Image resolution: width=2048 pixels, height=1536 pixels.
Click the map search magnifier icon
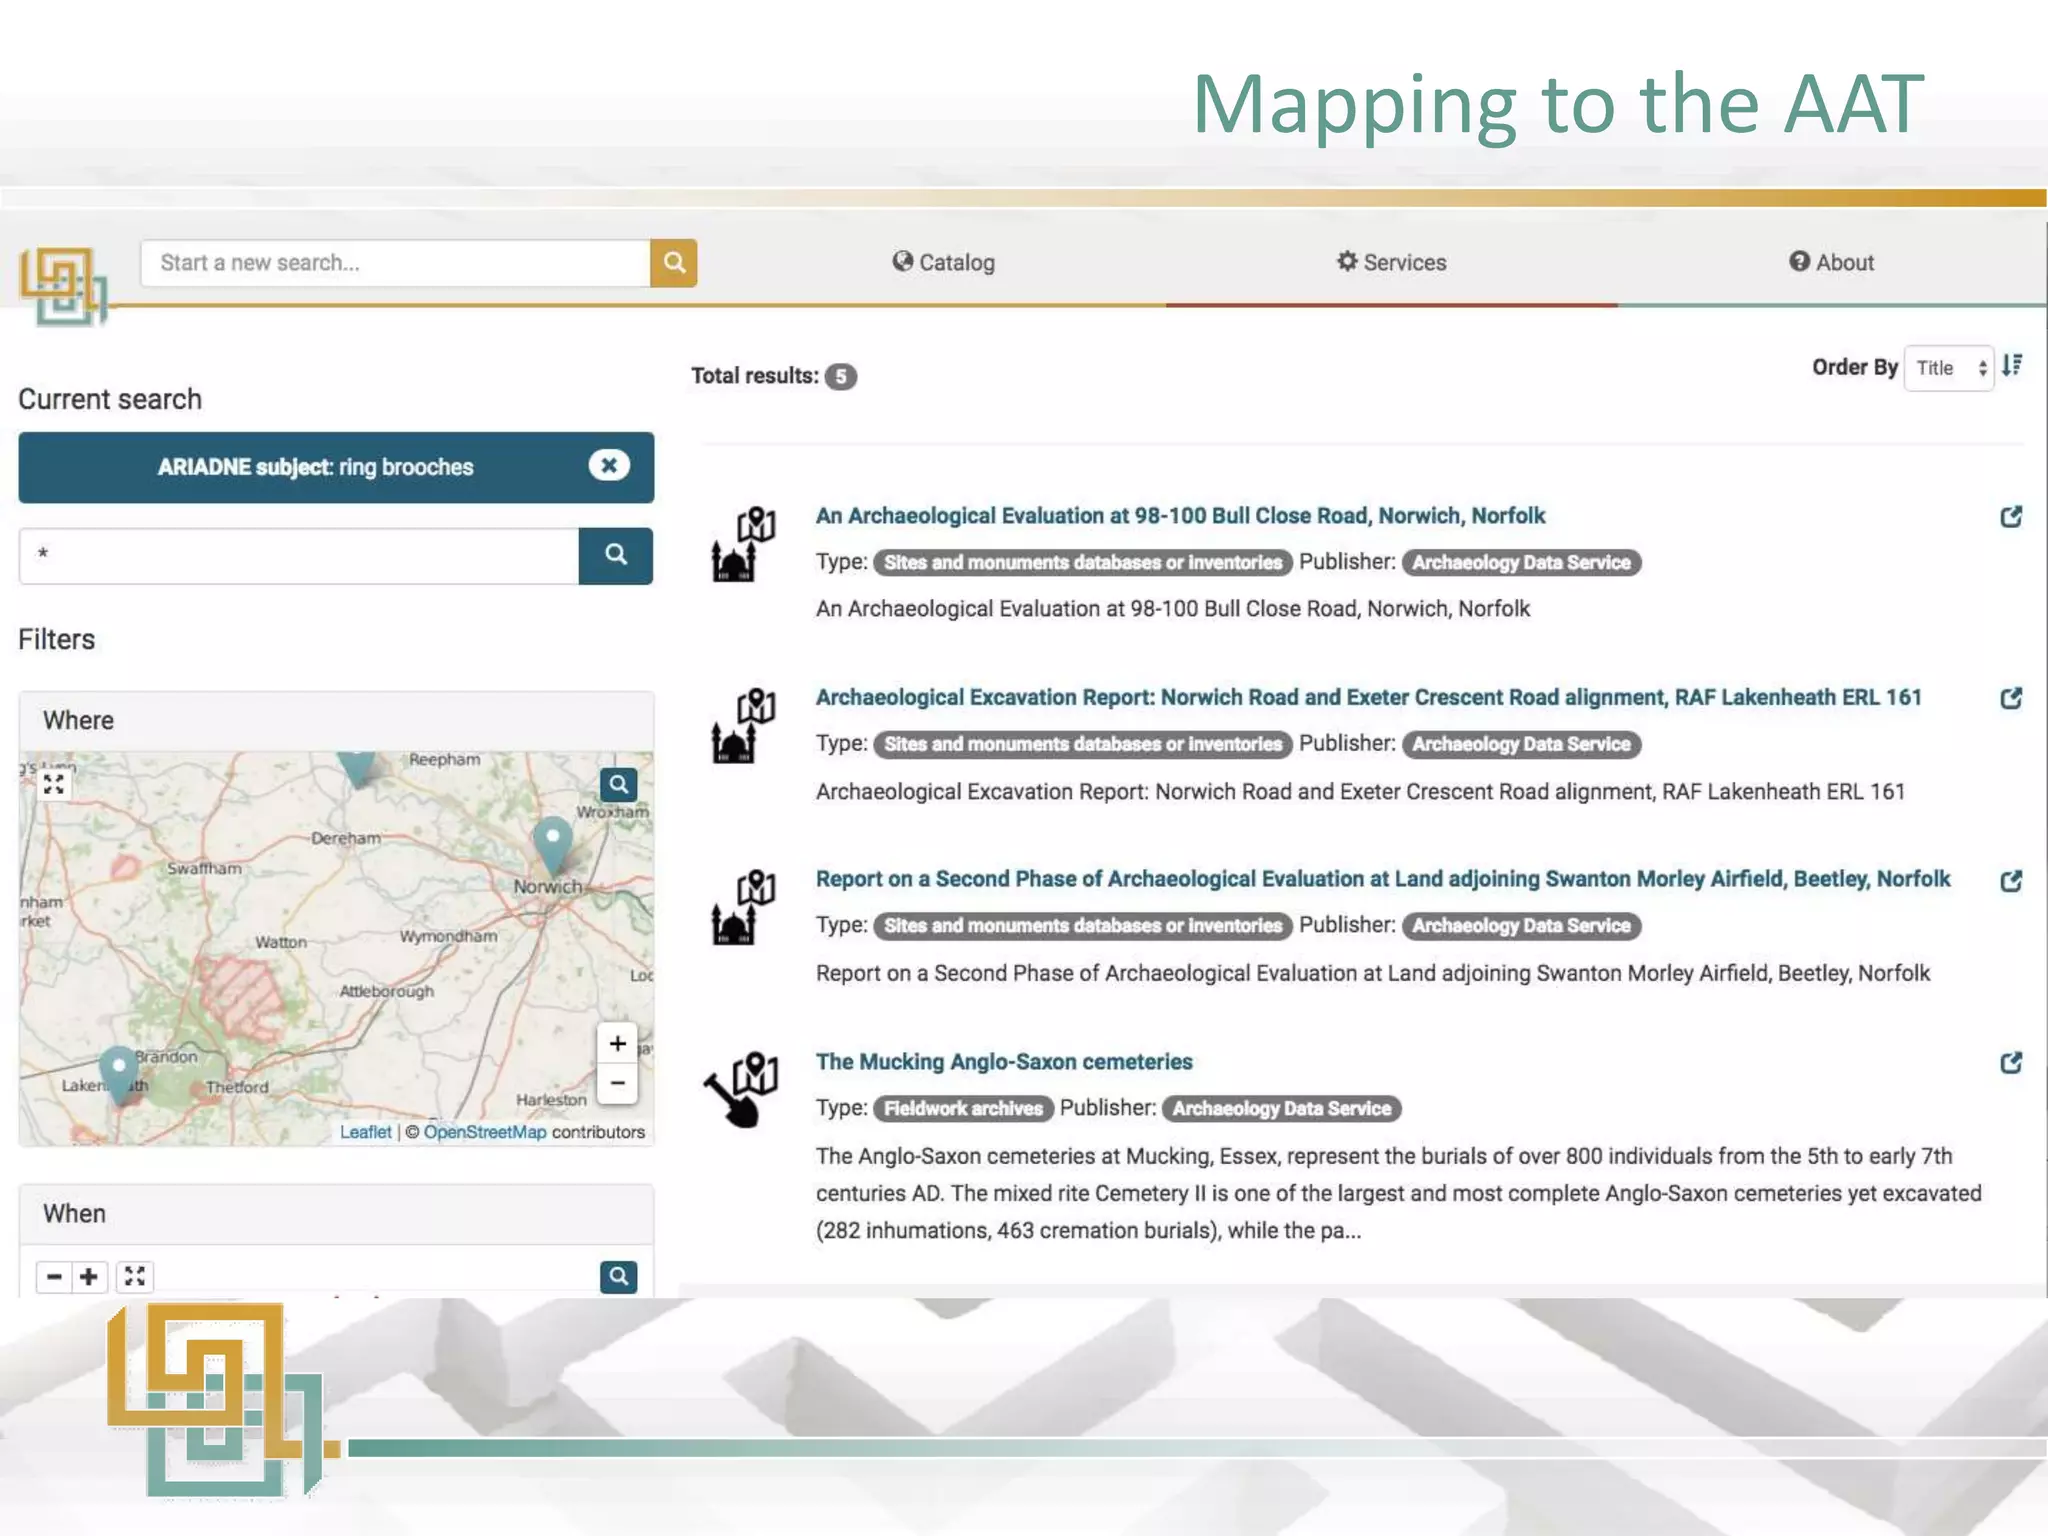coord(618,785)
